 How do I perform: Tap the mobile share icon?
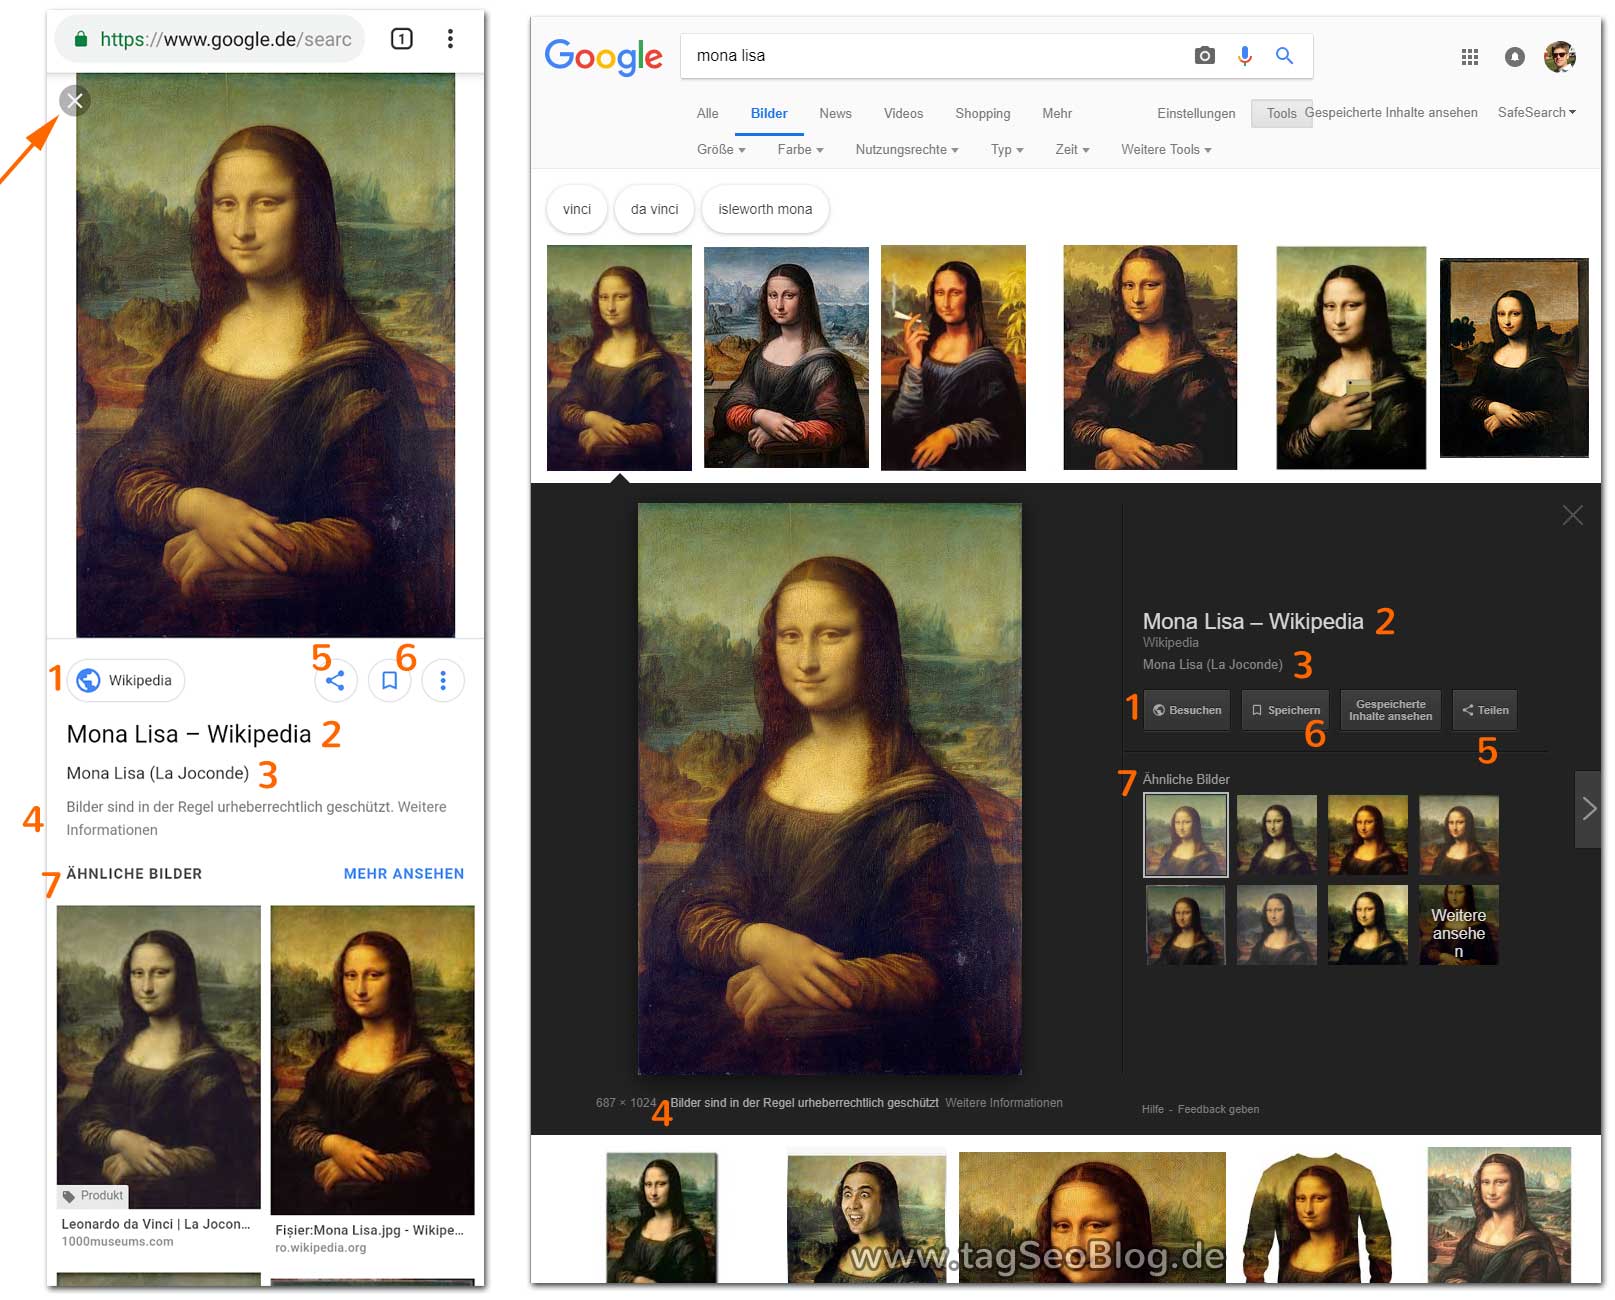pos(335,680)
